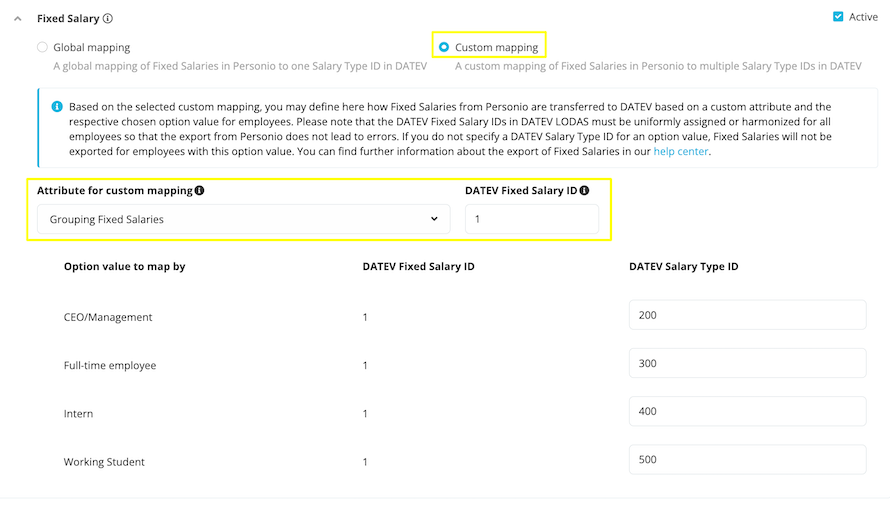Select the Global mapping radio button
The height and width of the screenshot is (509, 890).
pos(42,47)
